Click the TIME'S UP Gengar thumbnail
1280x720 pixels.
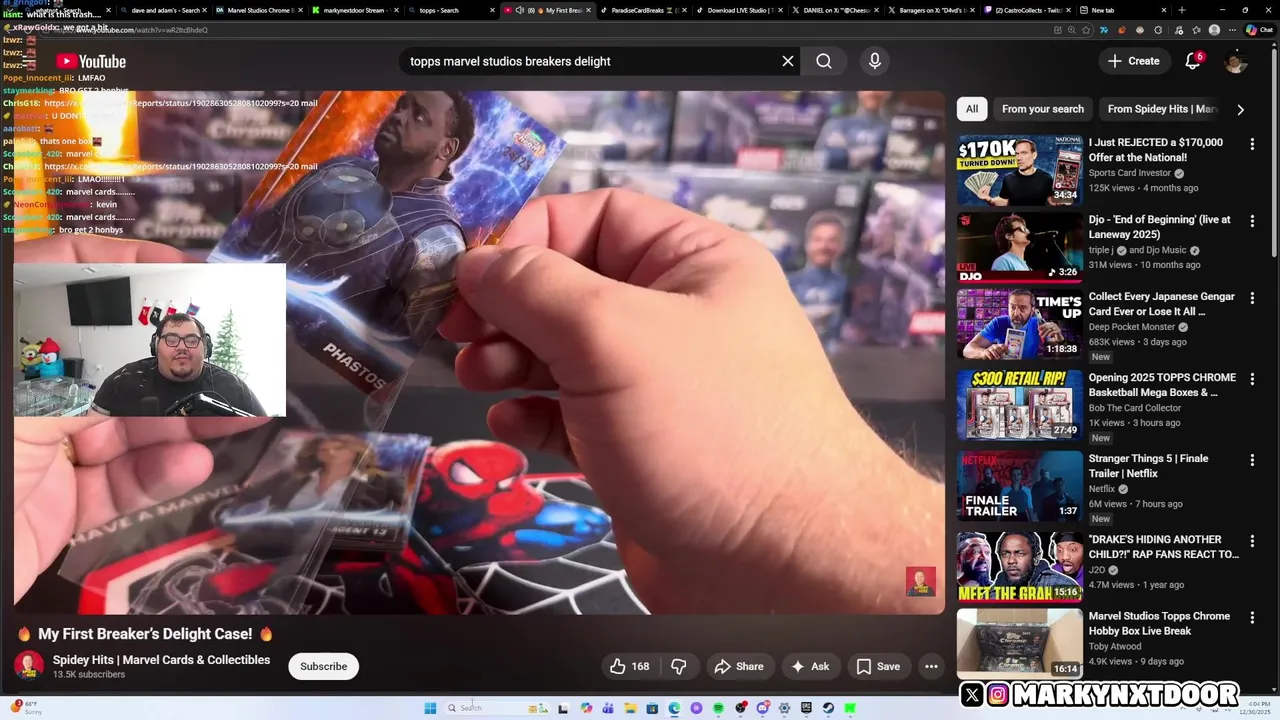(x=1019, y=324)
